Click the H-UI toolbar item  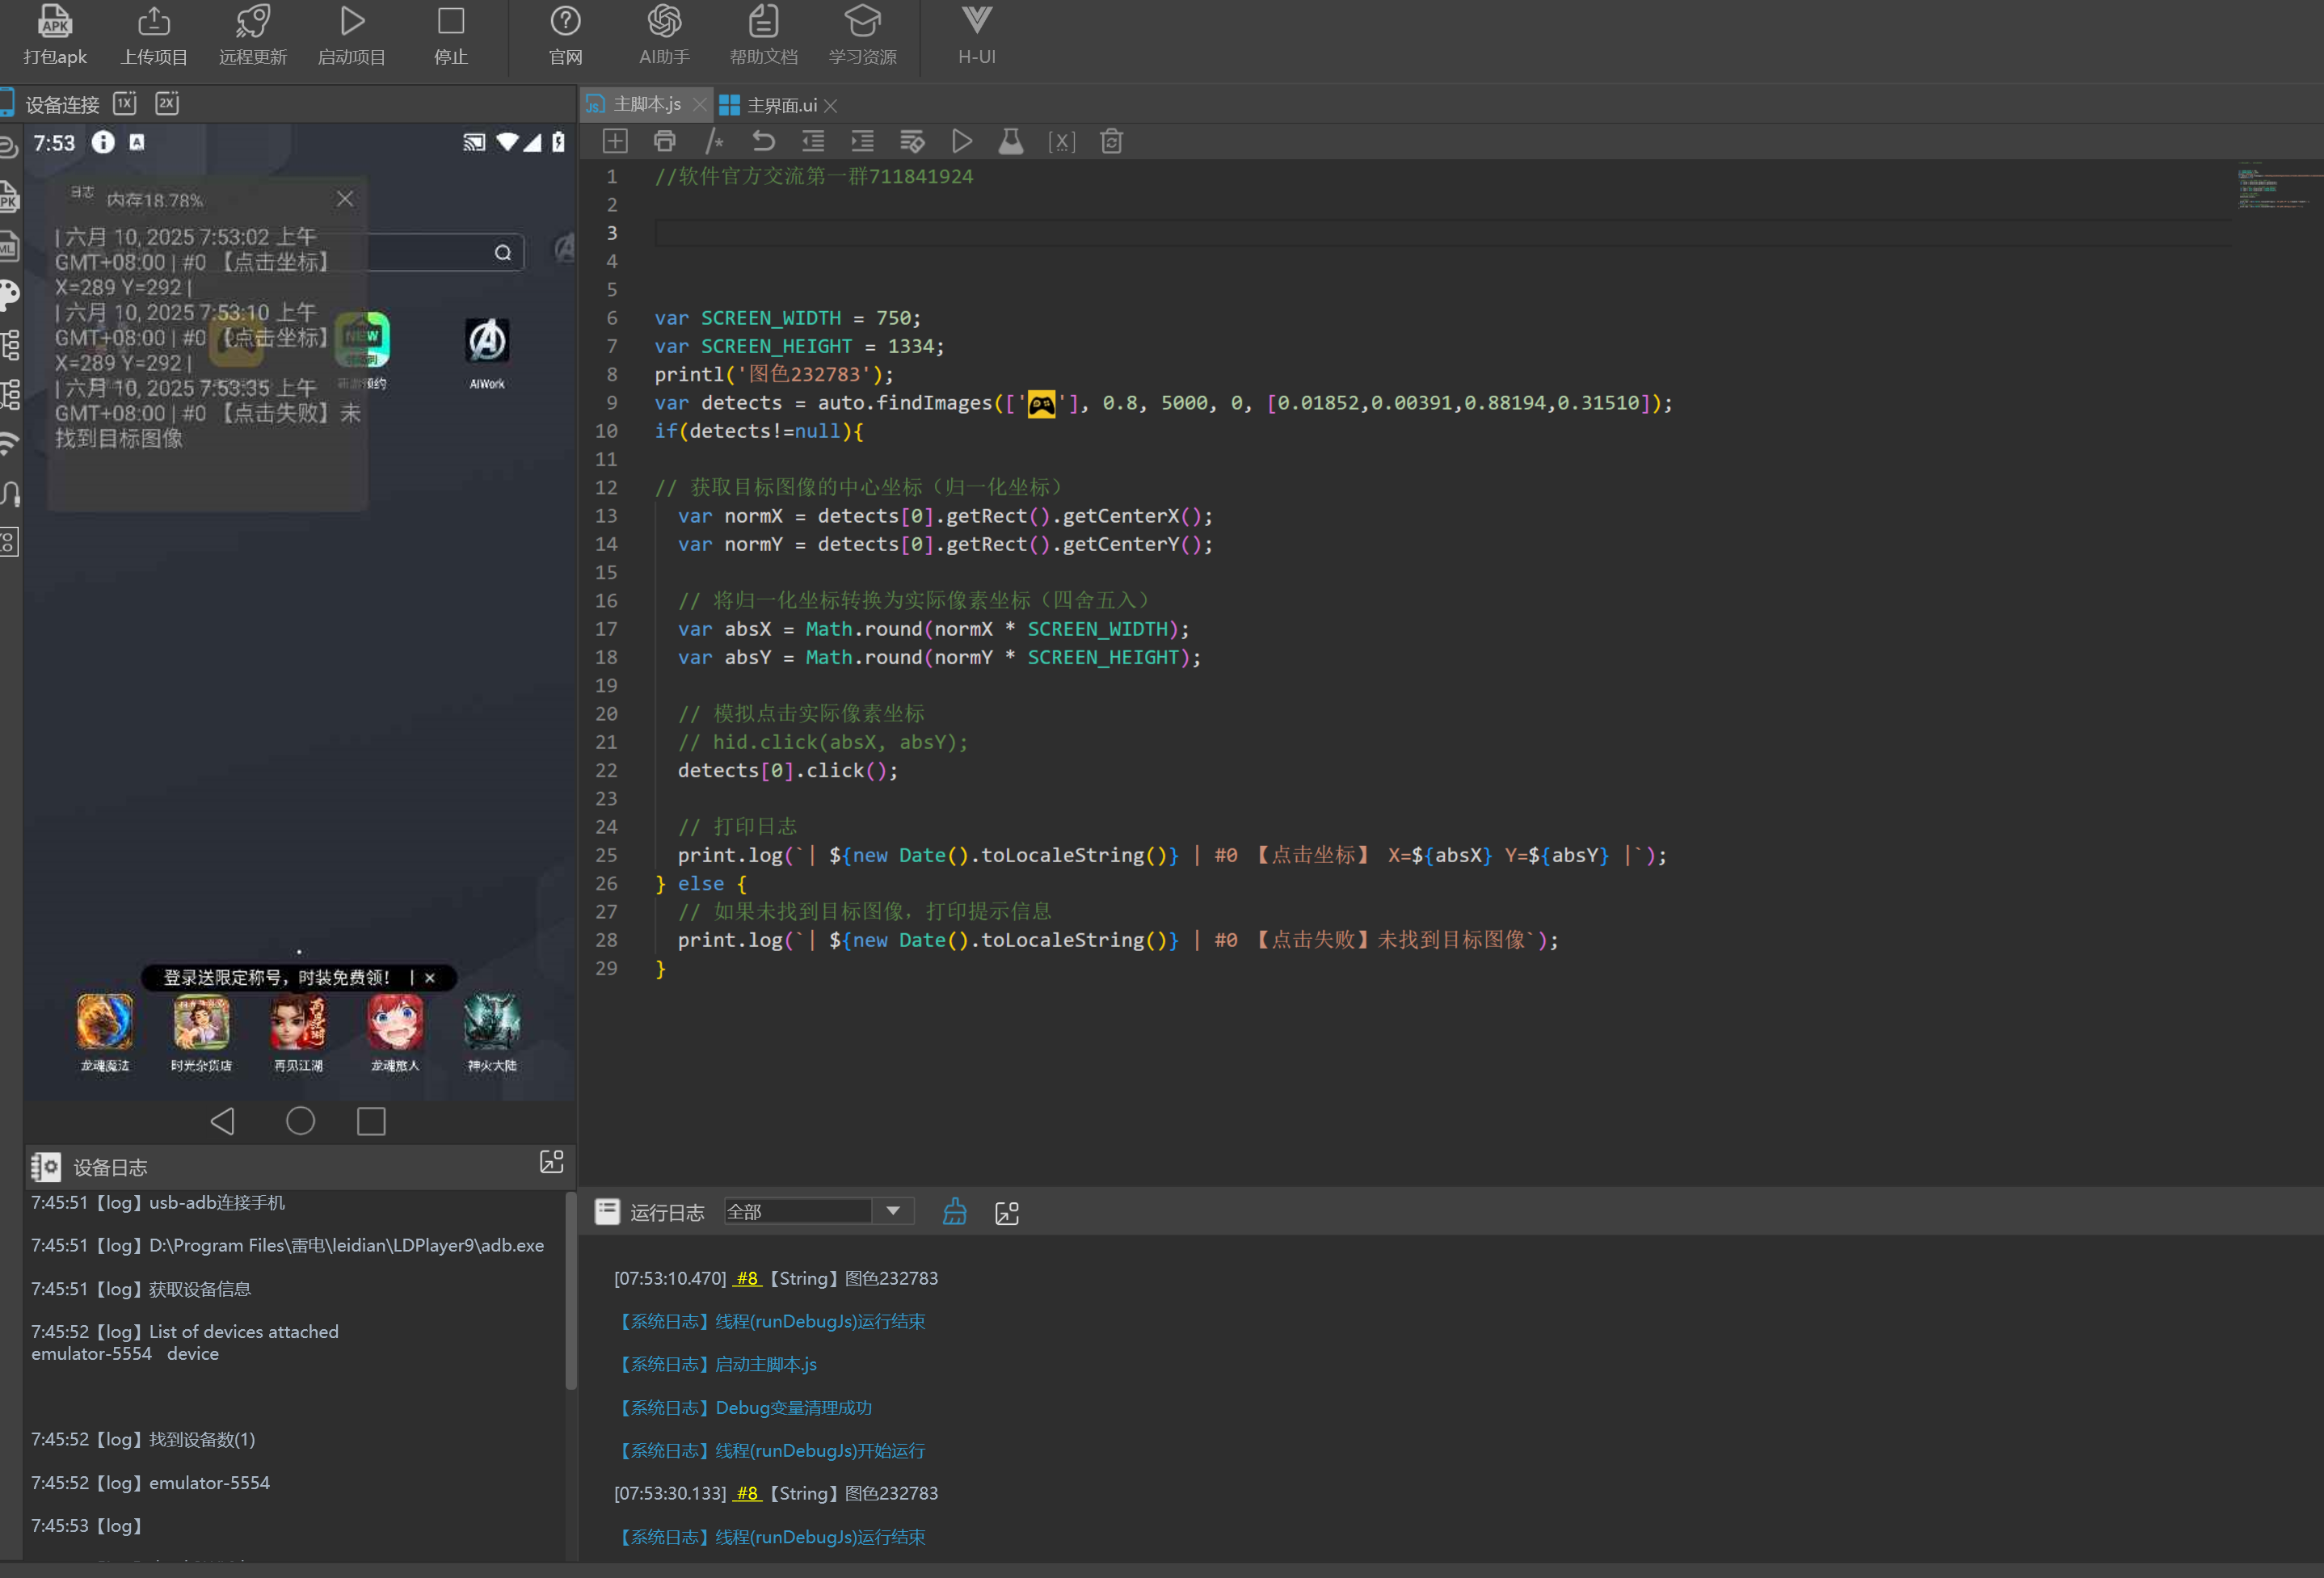(x=977, y=35)
